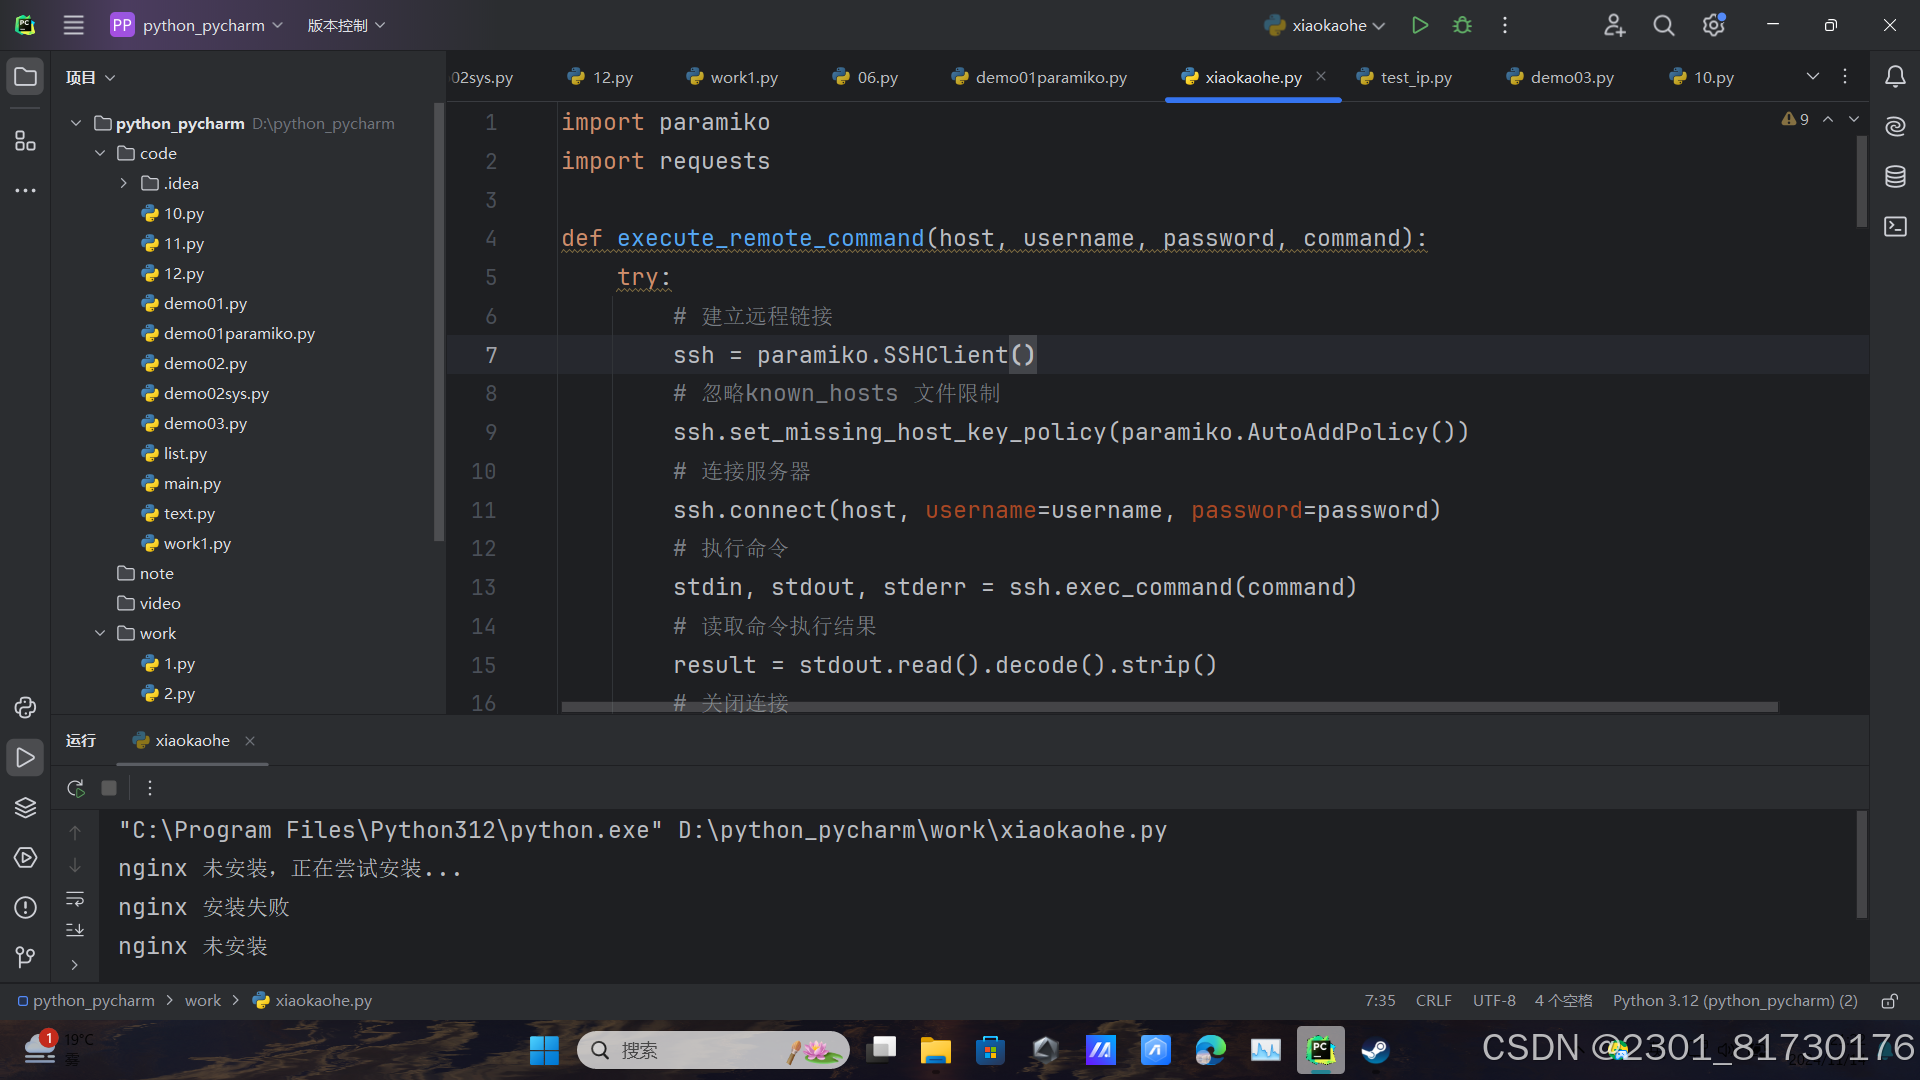The height and width of the screenshot is (1080, 1920).
Task: Start debugging with the bug icon
Action: 1462,25
